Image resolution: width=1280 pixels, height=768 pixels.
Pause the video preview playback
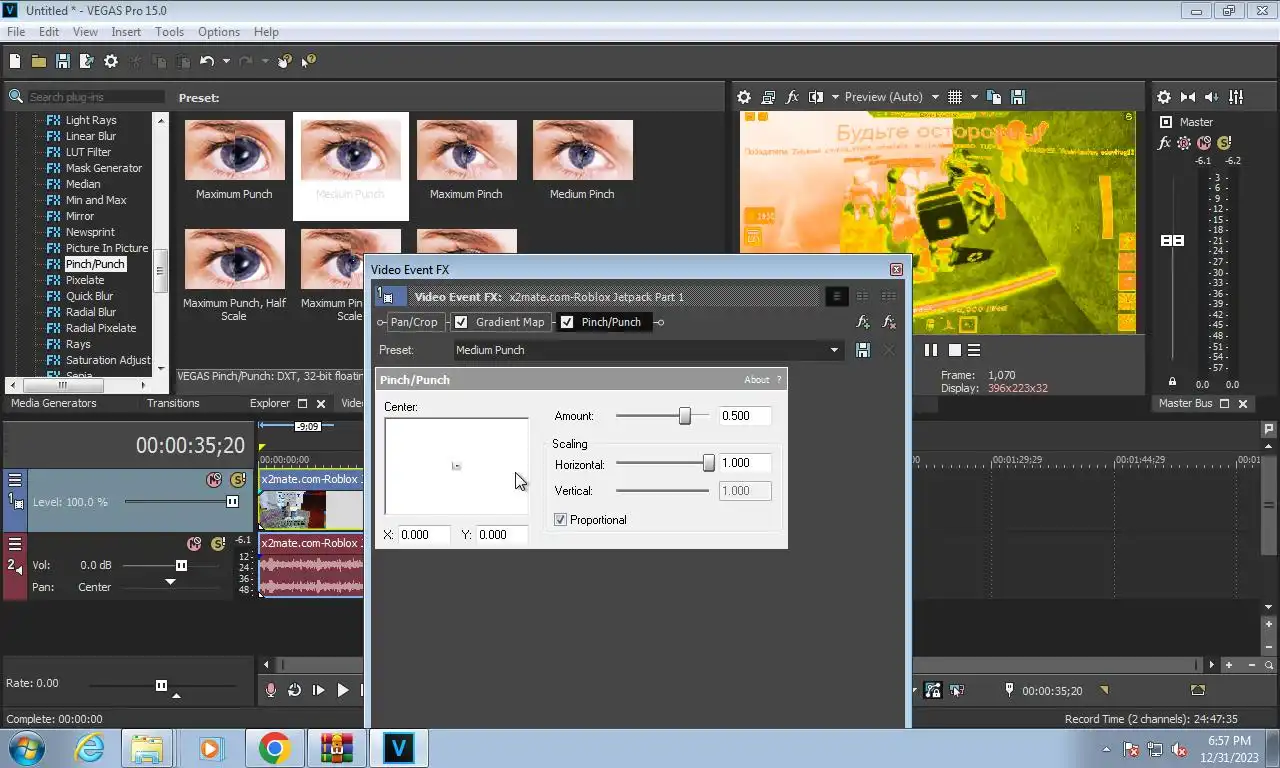click(x=931, y=350)
